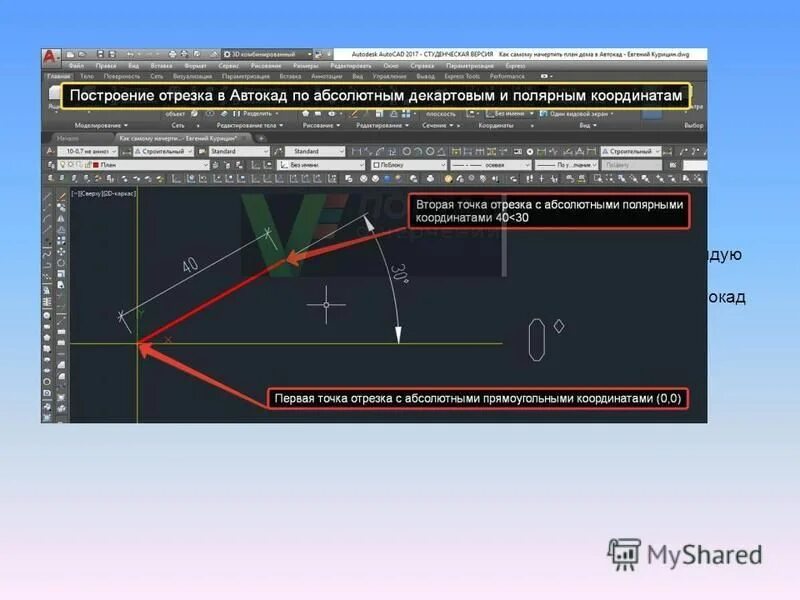Open the second Standard multileader style dropdown
Image resolution: width=800 pixels, height=600 pixels.
[315, 152]
